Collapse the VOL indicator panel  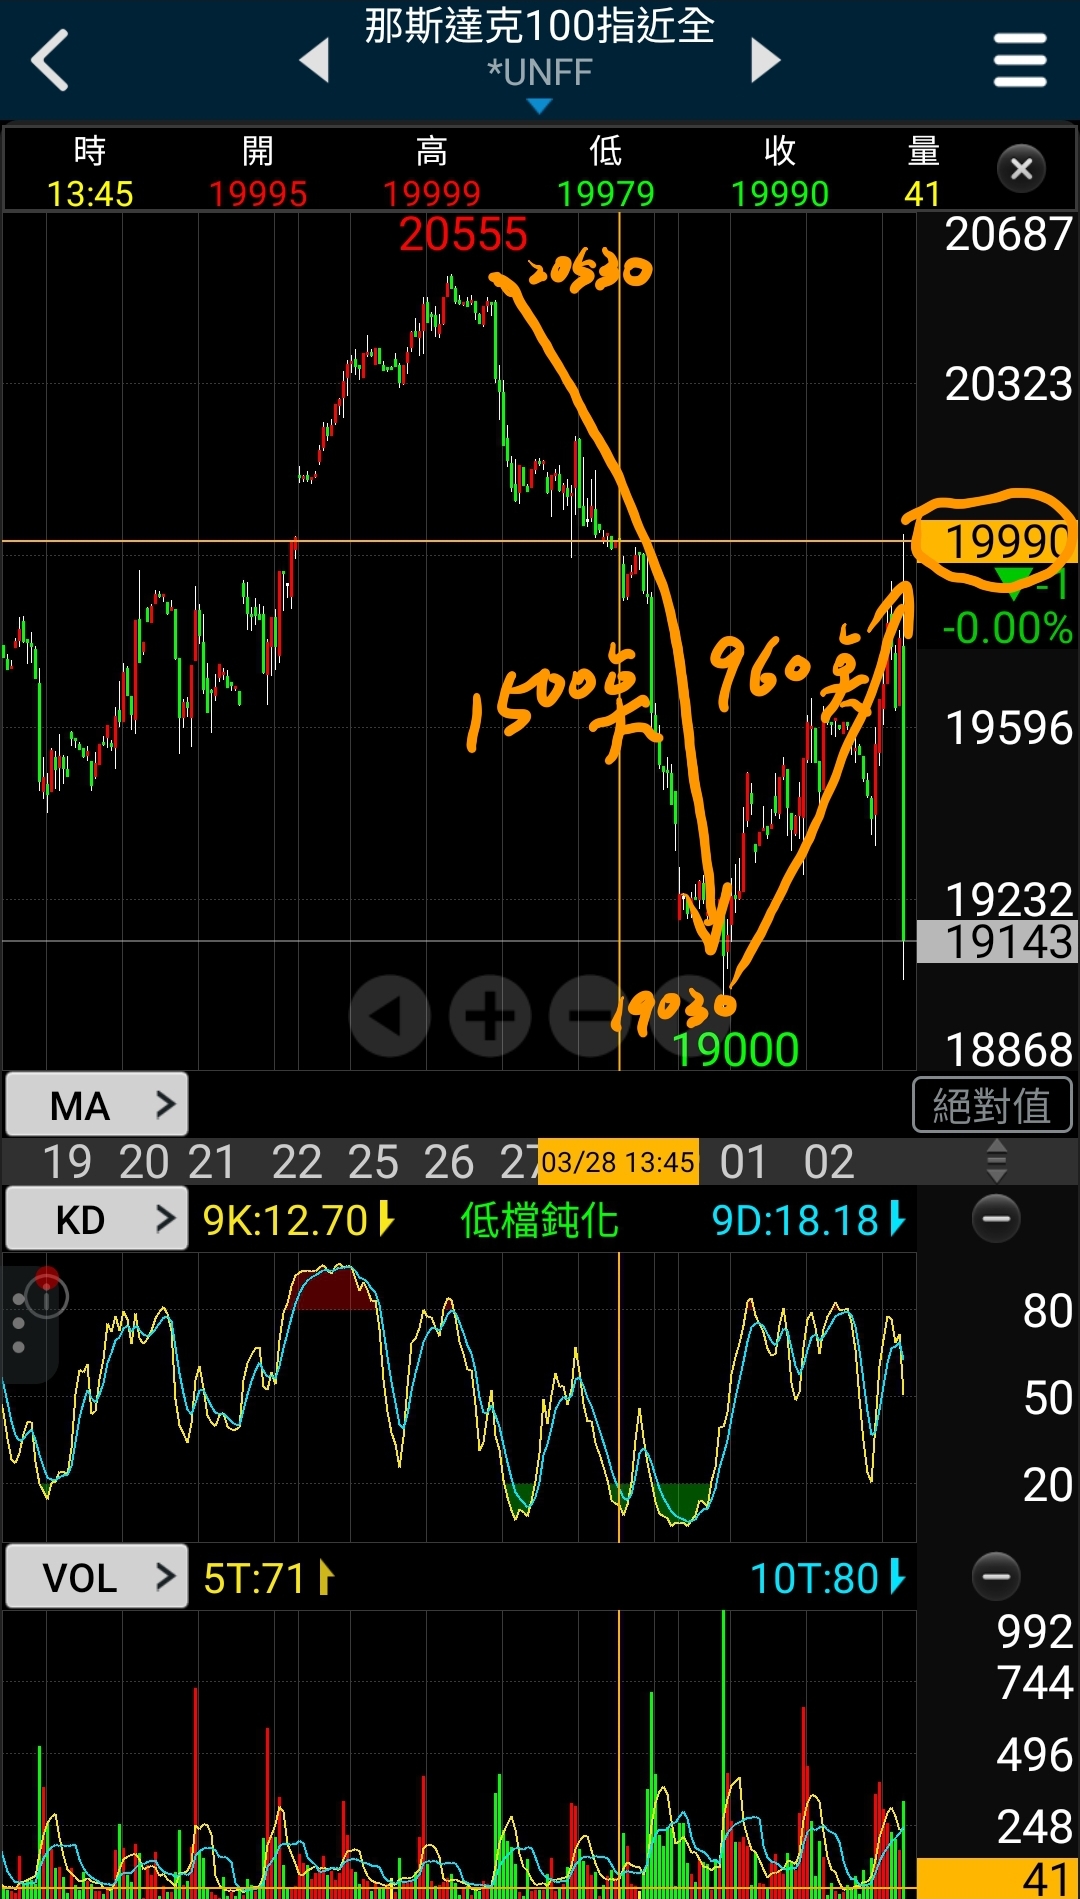pyautogui.click(x=996, y=1576)
